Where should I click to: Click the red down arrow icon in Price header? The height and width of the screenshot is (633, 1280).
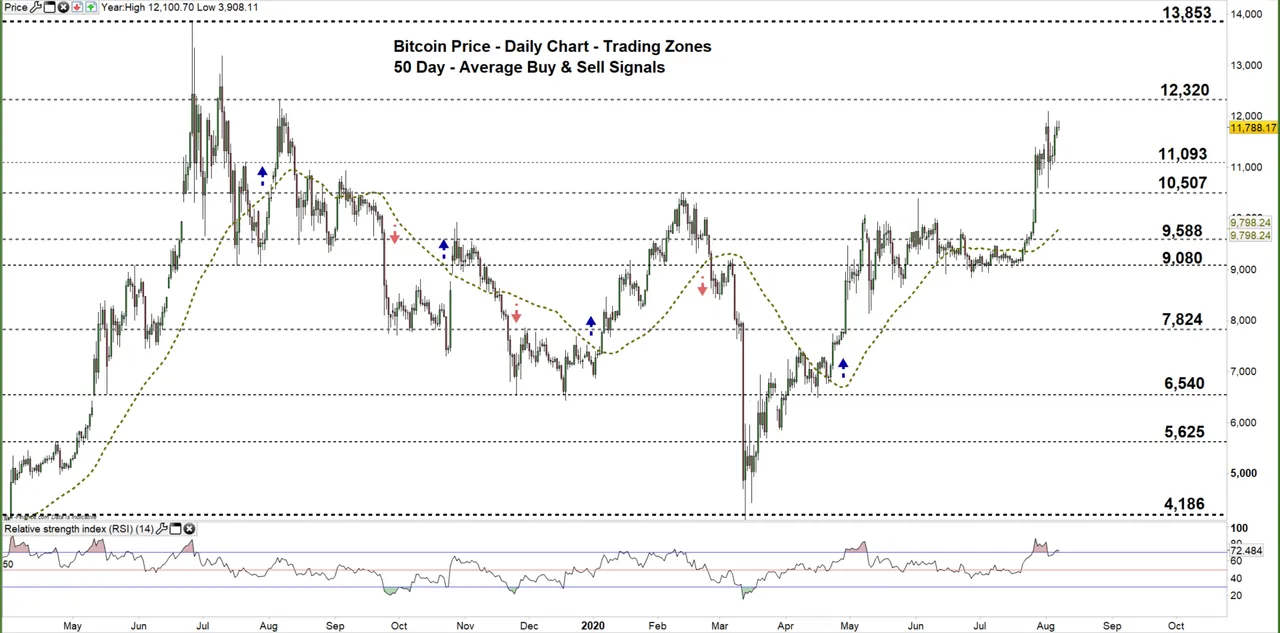77,7
